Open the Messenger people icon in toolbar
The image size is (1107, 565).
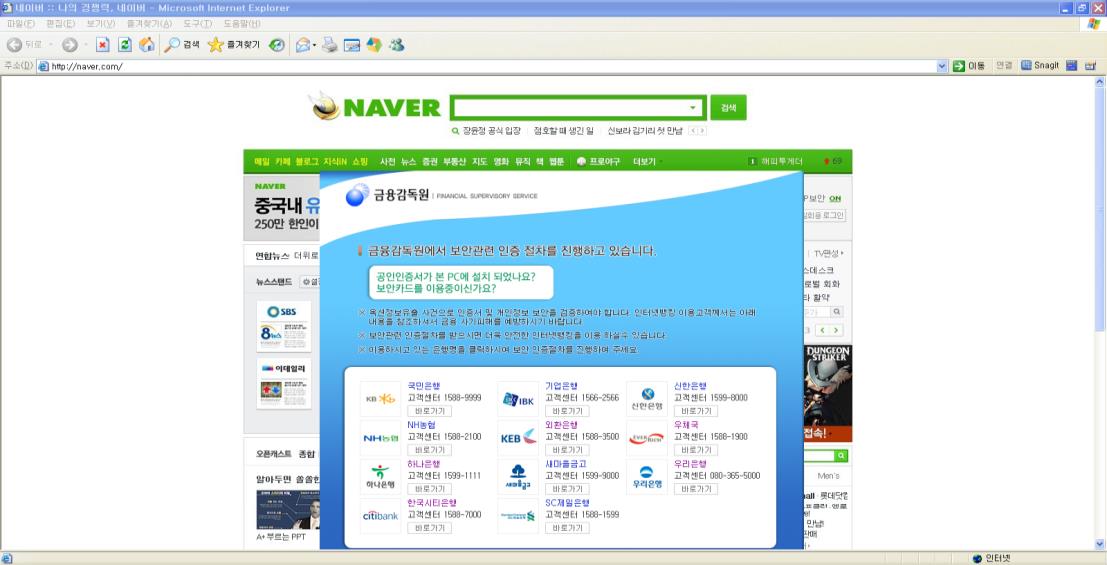click(x=397, y=44)
